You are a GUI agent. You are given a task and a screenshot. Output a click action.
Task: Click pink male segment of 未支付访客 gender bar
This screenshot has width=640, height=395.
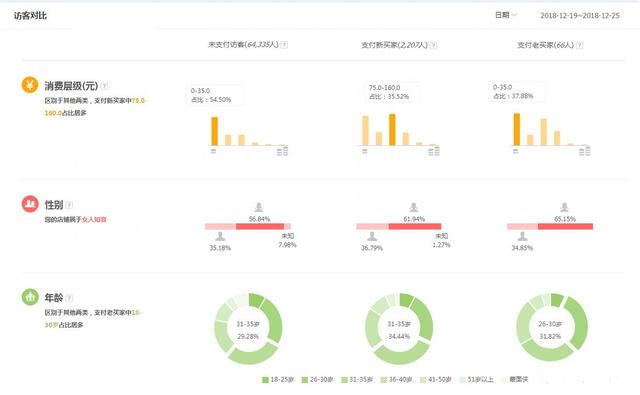[x=220, y=226]
